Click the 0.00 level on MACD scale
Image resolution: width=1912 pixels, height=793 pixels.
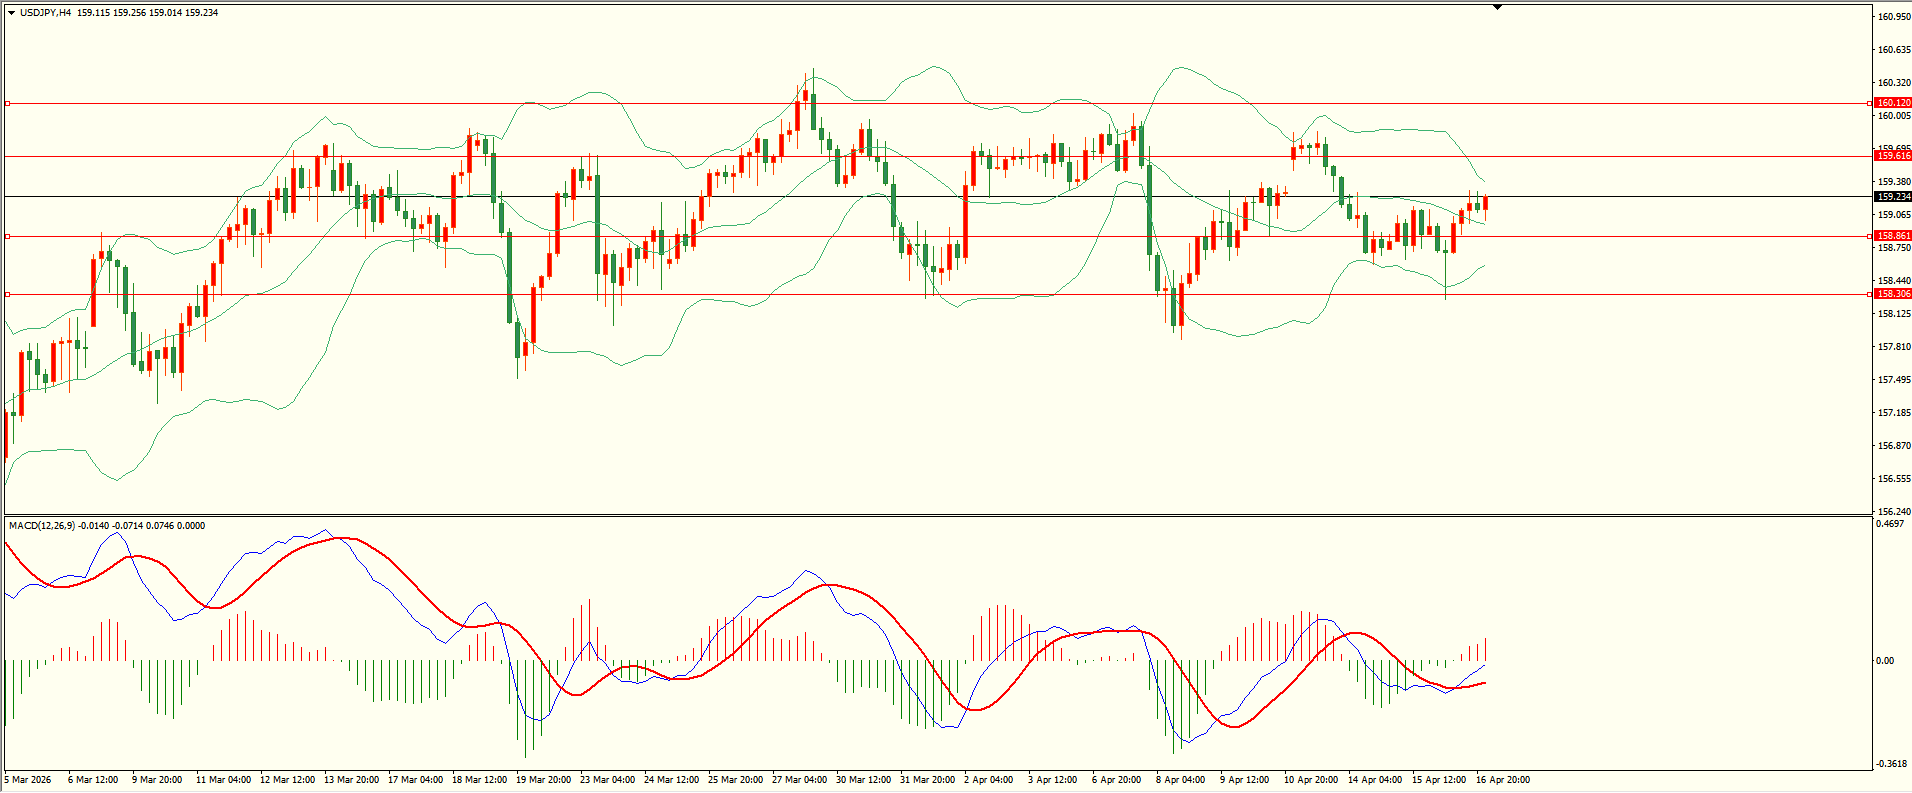[x=1884, y=661]
